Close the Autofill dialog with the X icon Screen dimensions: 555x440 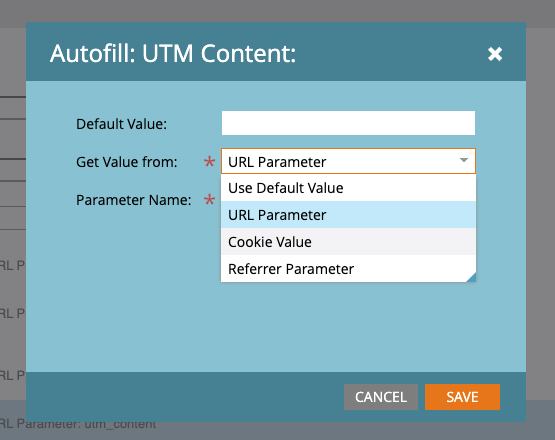(495, 54)
